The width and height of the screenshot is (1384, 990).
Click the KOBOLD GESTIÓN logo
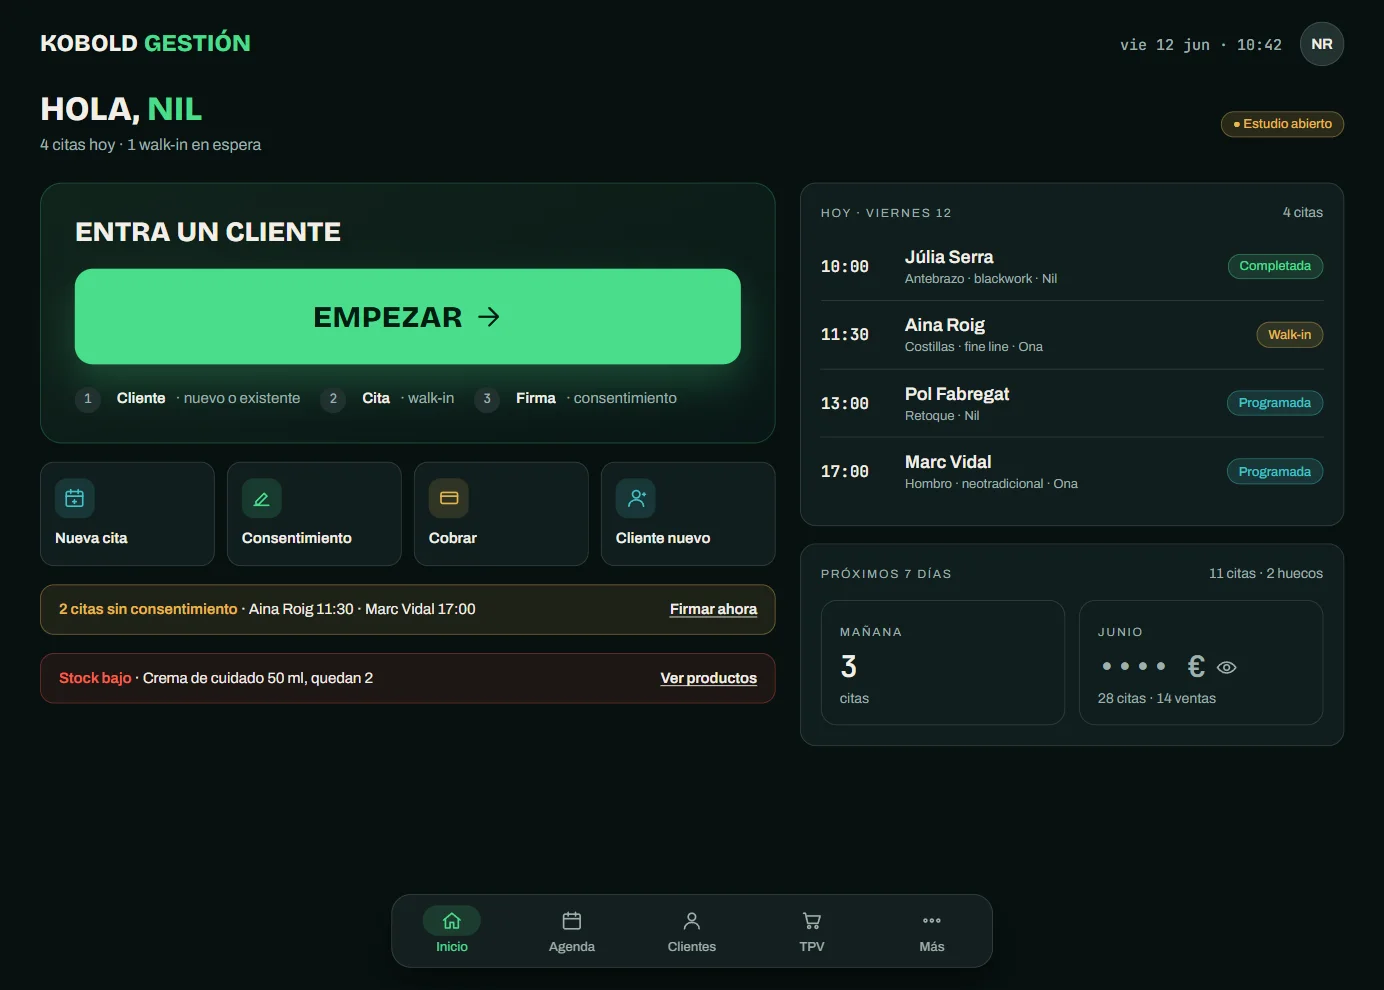[x=145, y=43]
